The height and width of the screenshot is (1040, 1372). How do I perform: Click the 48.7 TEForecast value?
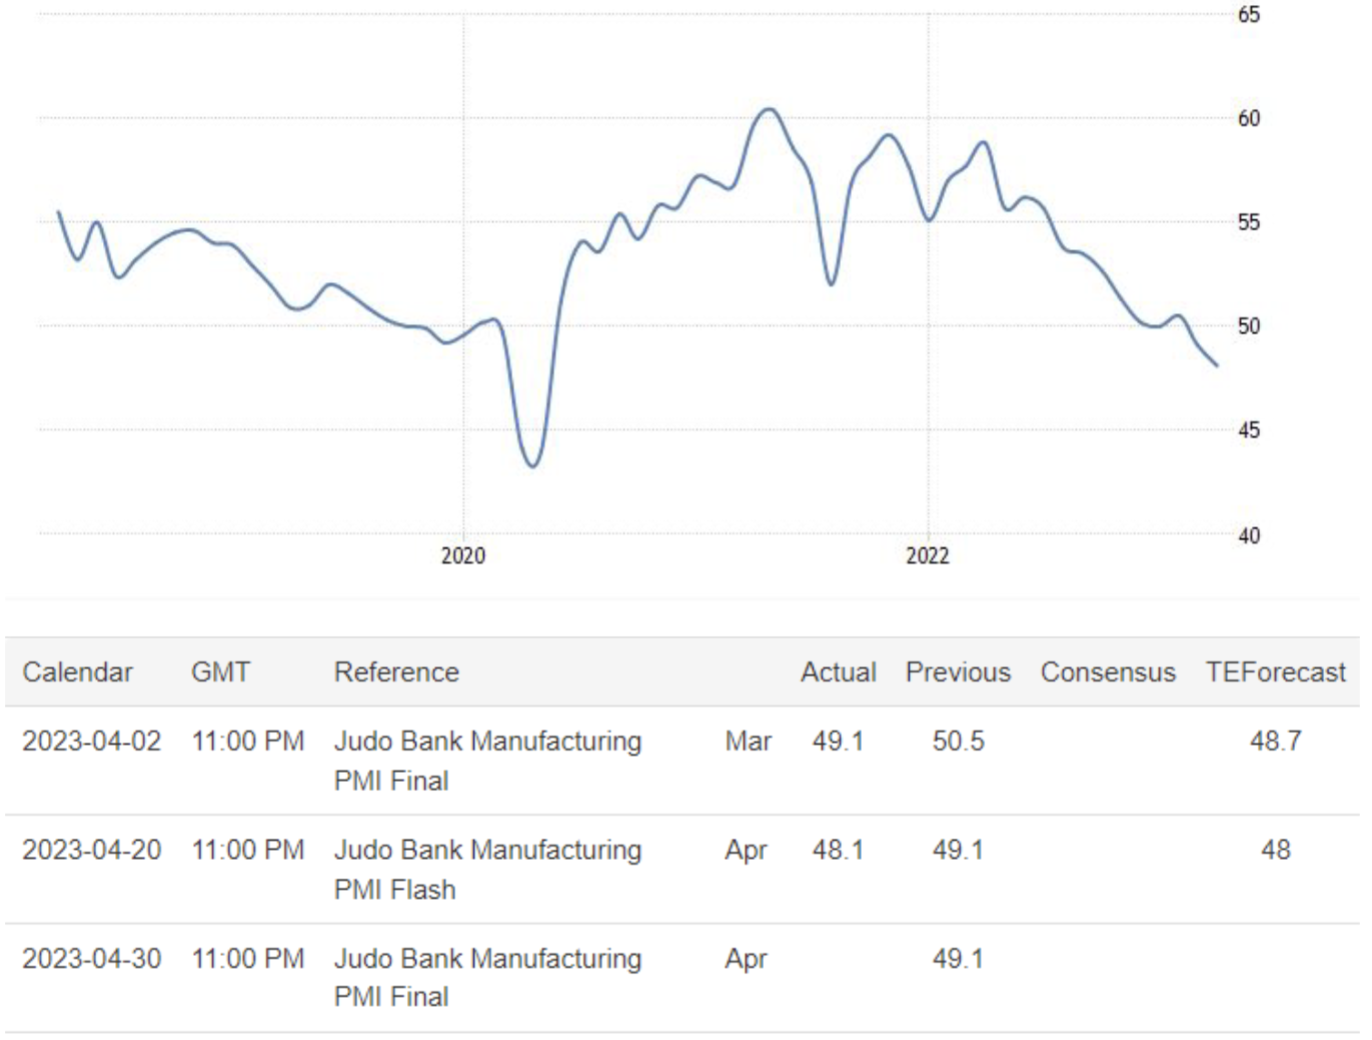pos(1275,741)
